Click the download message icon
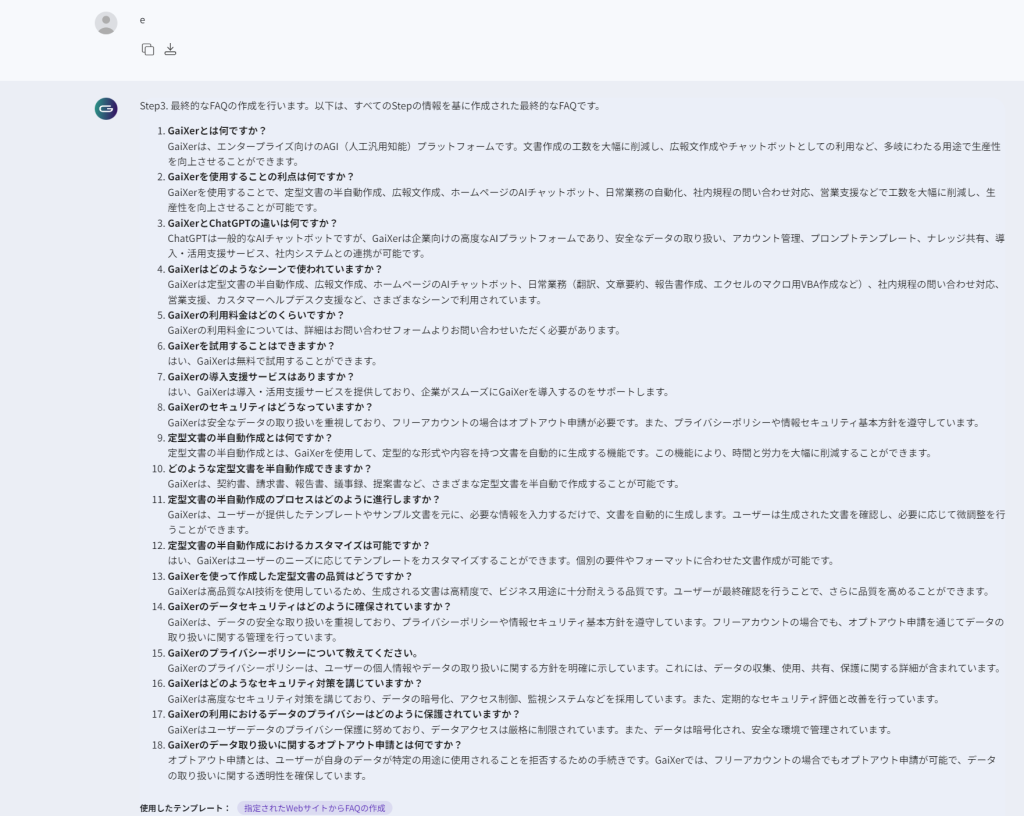 pyautogui.click(x=170, y=49)
